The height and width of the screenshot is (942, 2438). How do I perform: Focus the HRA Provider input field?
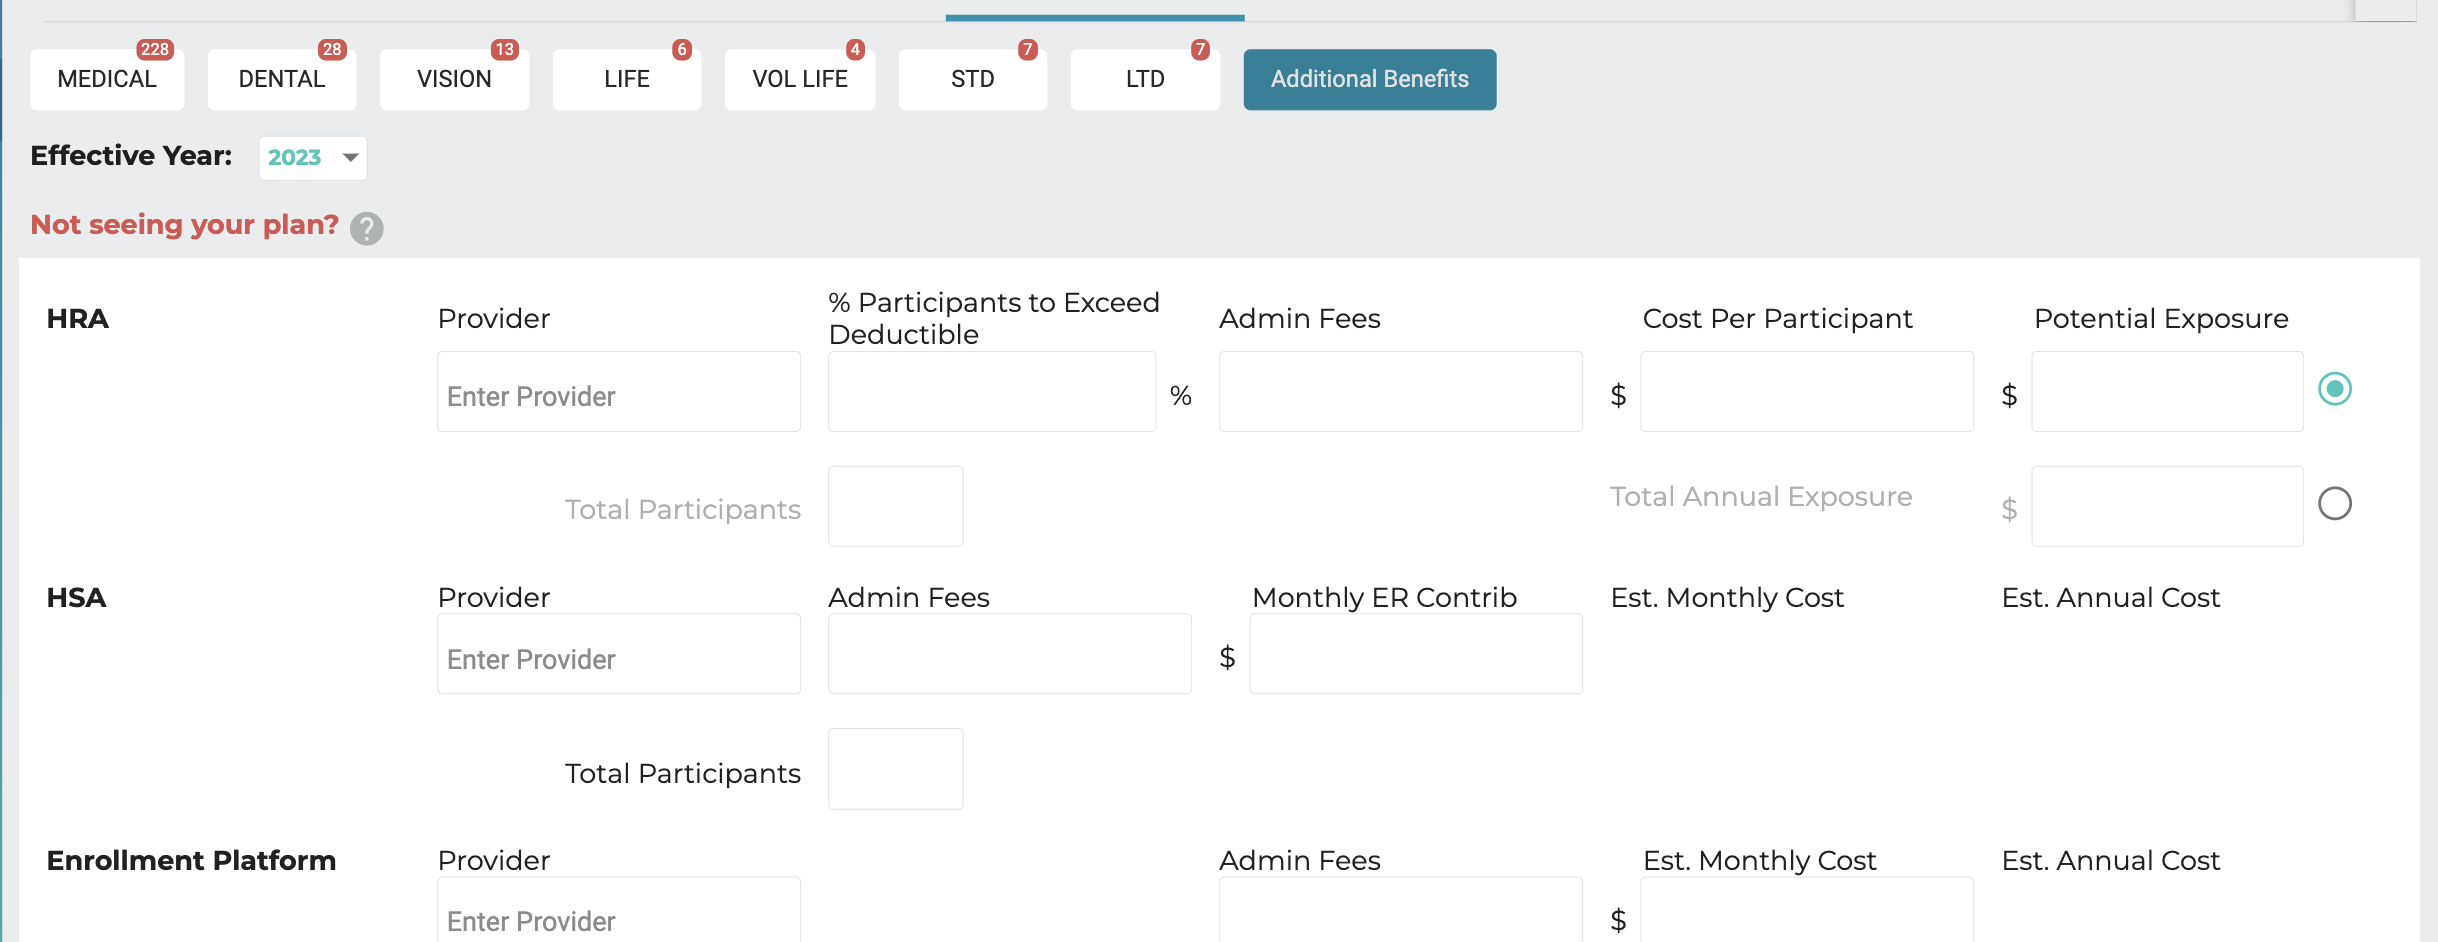point(619,392)
